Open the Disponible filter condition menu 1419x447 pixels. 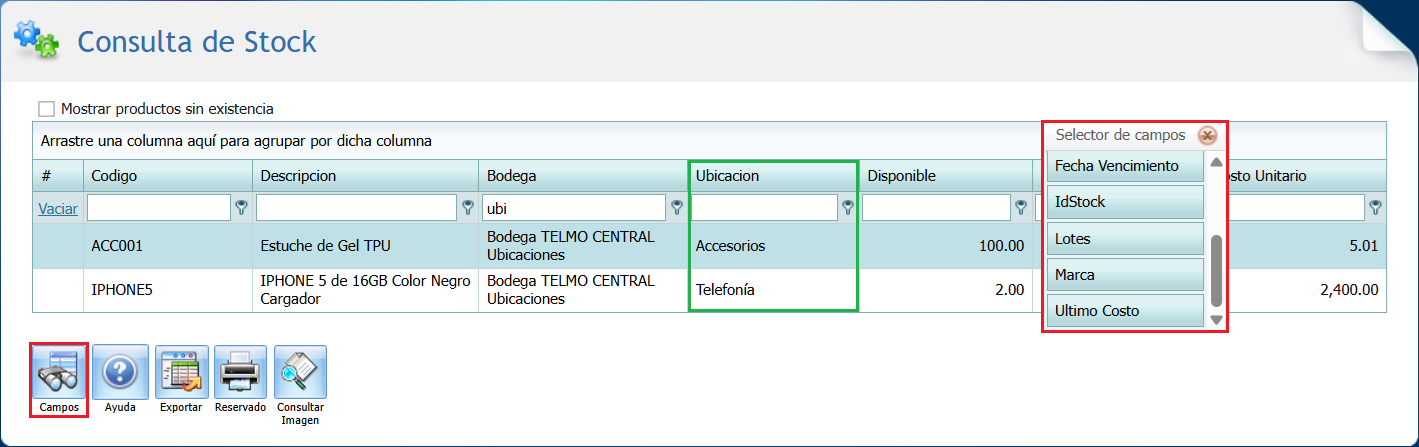(1020, 207)
